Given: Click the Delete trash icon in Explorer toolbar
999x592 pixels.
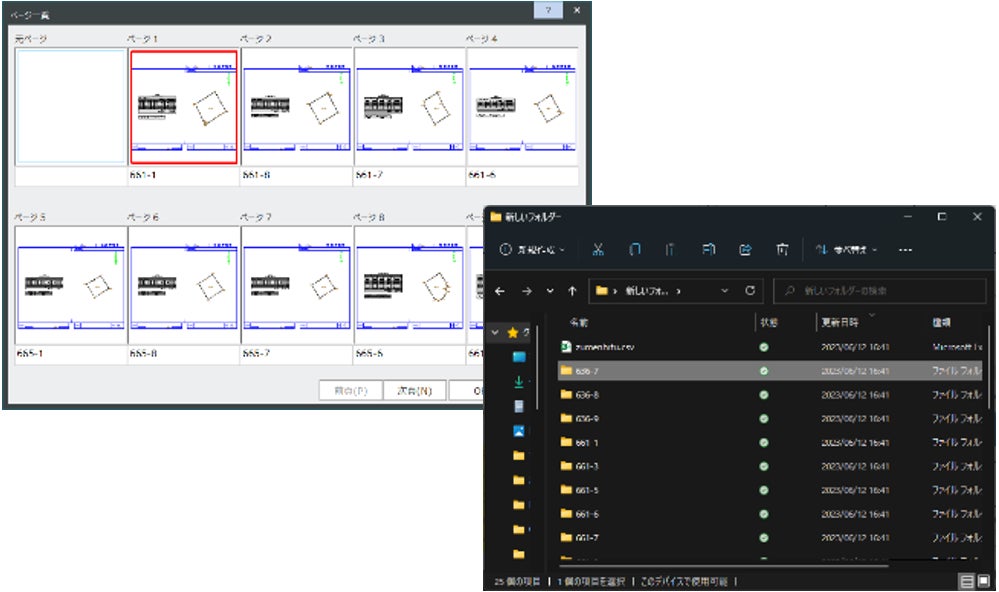Looking at the screenshot, I should [782, 250].
